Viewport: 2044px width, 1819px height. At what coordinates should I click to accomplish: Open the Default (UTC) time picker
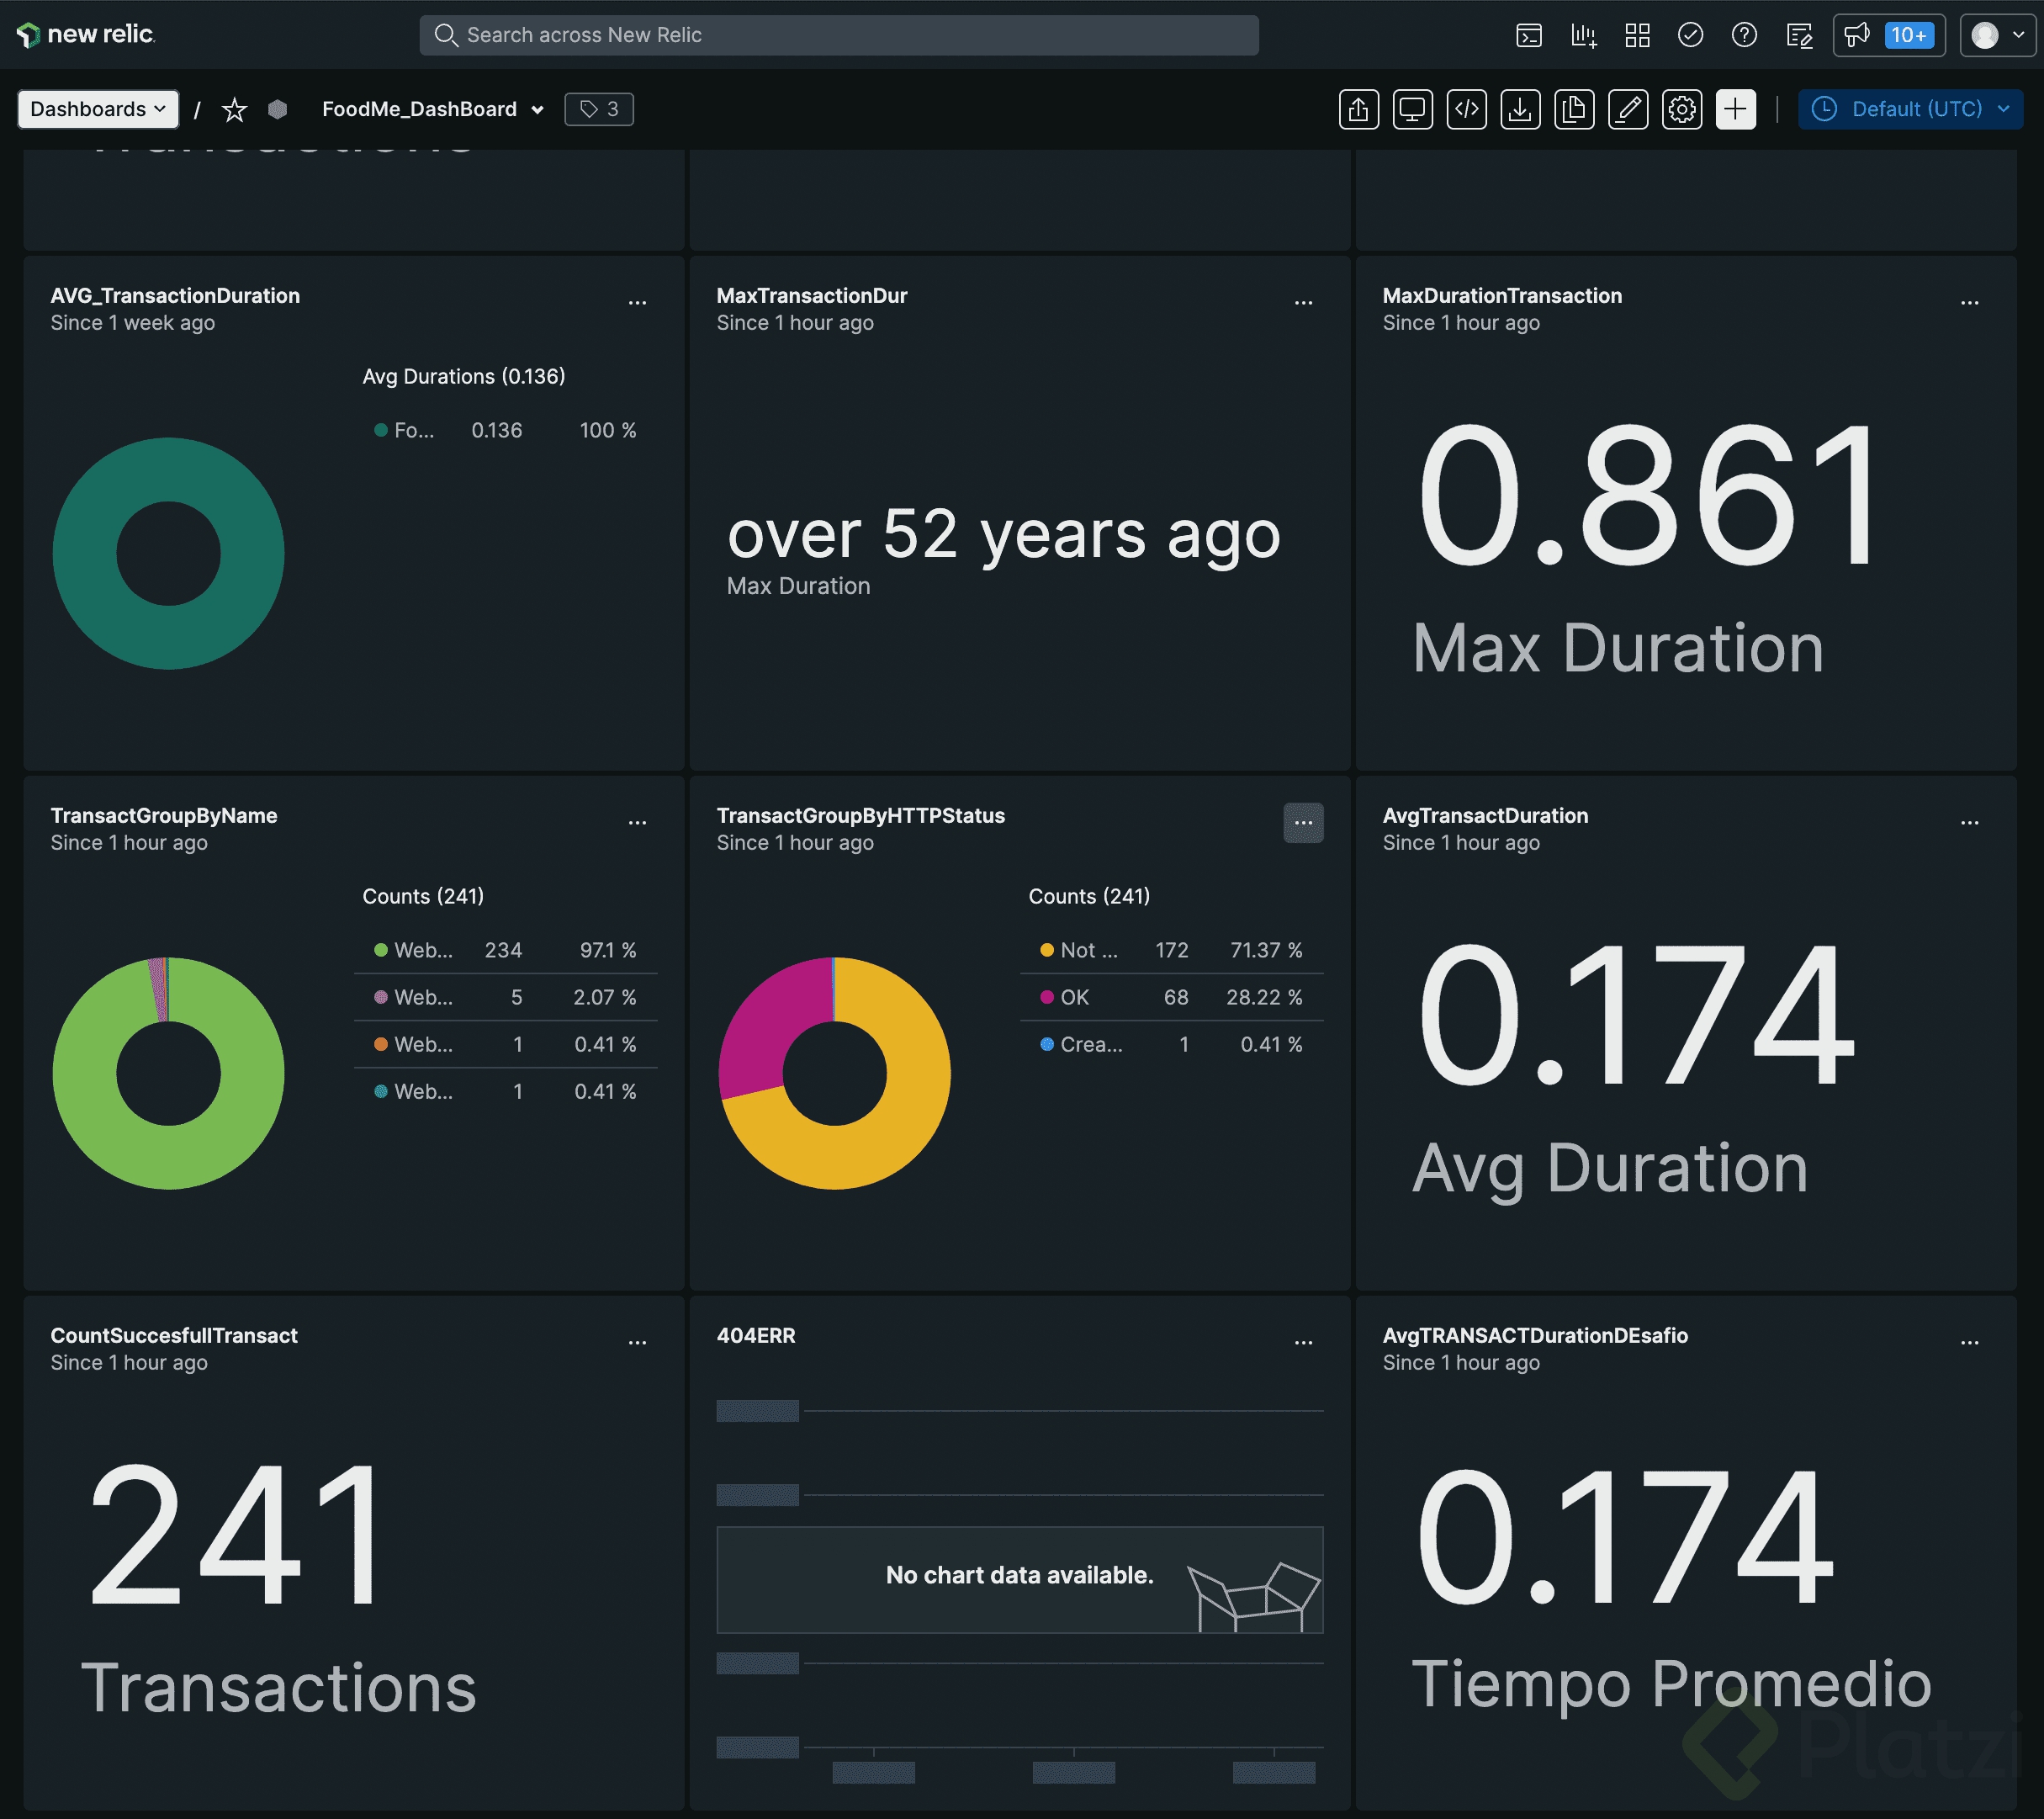click(x=1910, y=109)
